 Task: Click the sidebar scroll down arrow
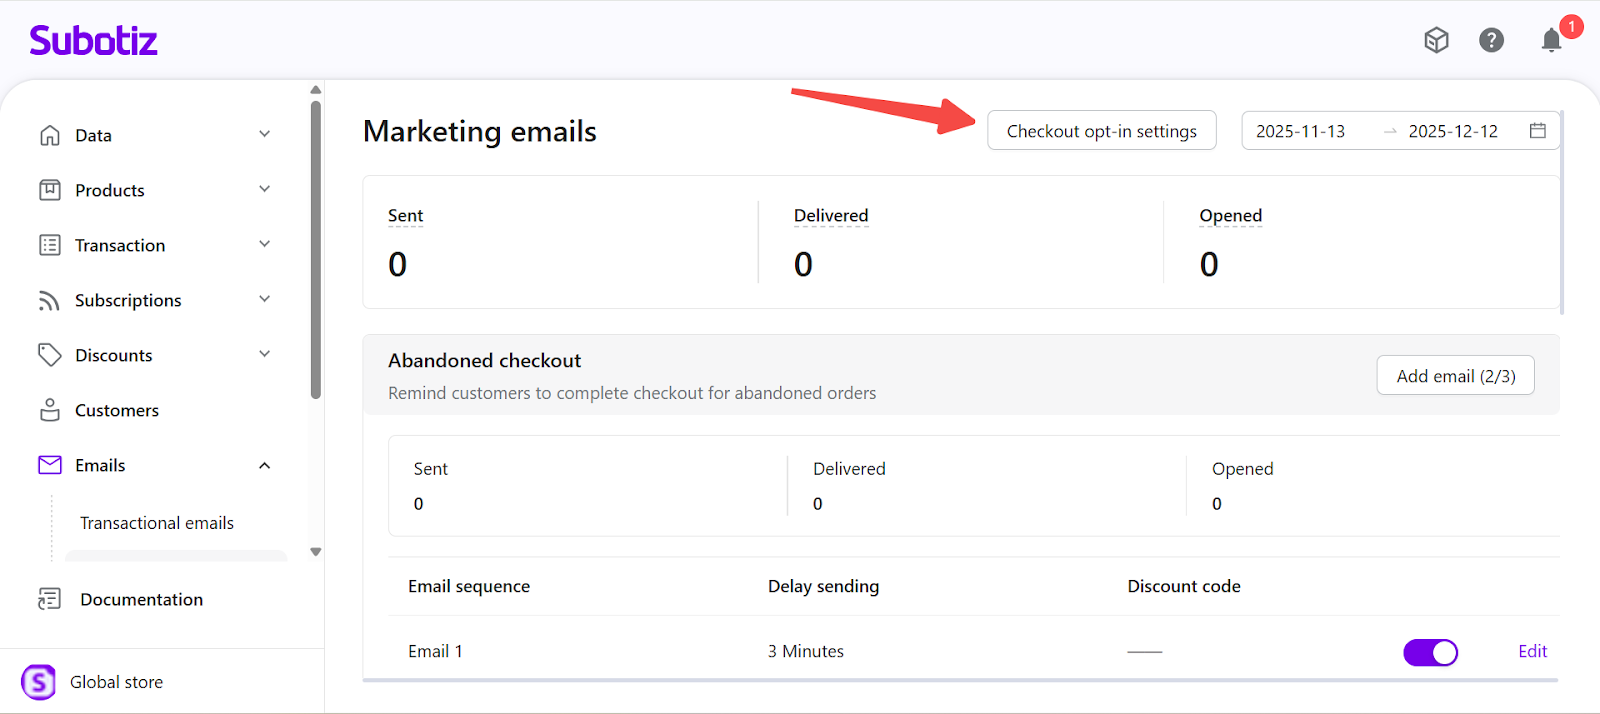point(316,552)
